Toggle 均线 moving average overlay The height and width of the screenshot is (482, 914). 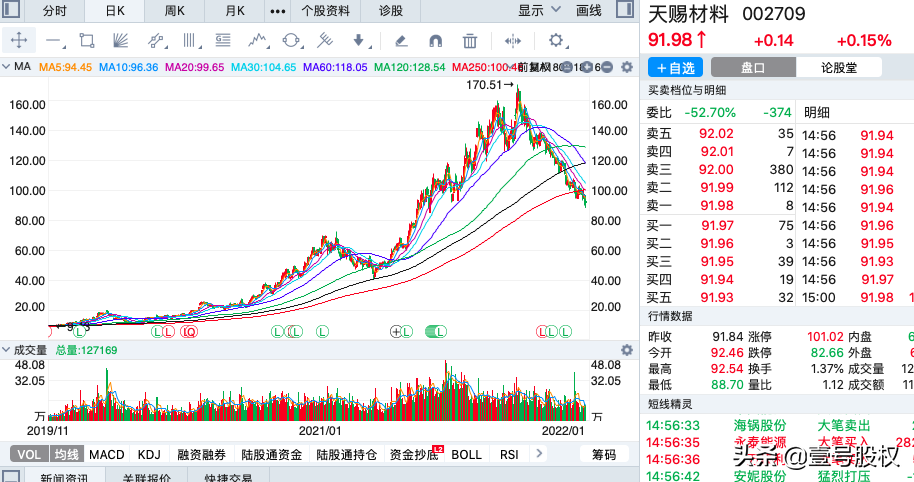66,454
